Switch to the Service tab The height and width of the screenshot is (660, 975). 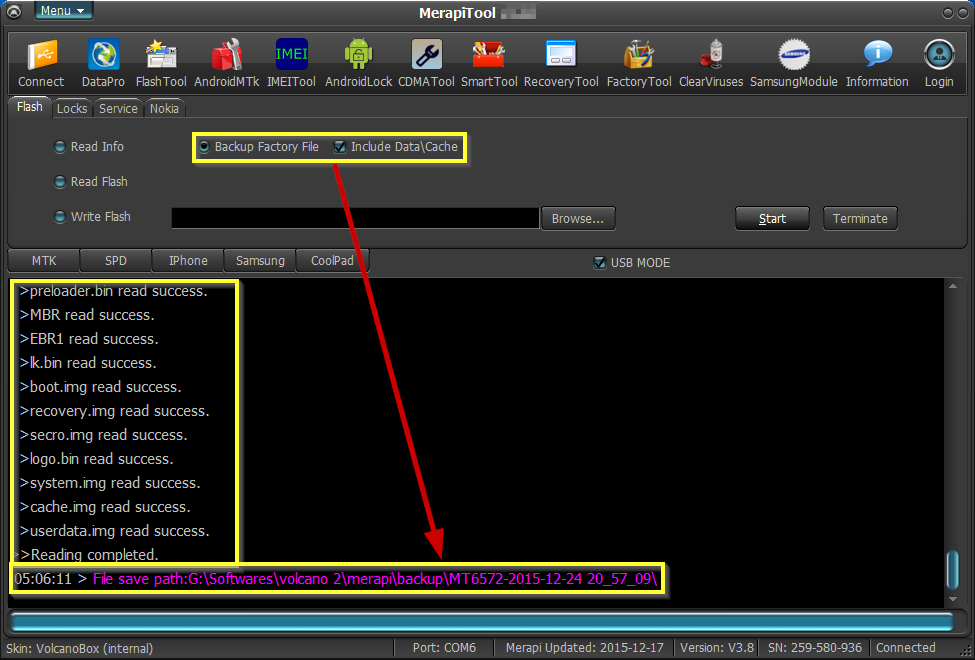(118, 108)
